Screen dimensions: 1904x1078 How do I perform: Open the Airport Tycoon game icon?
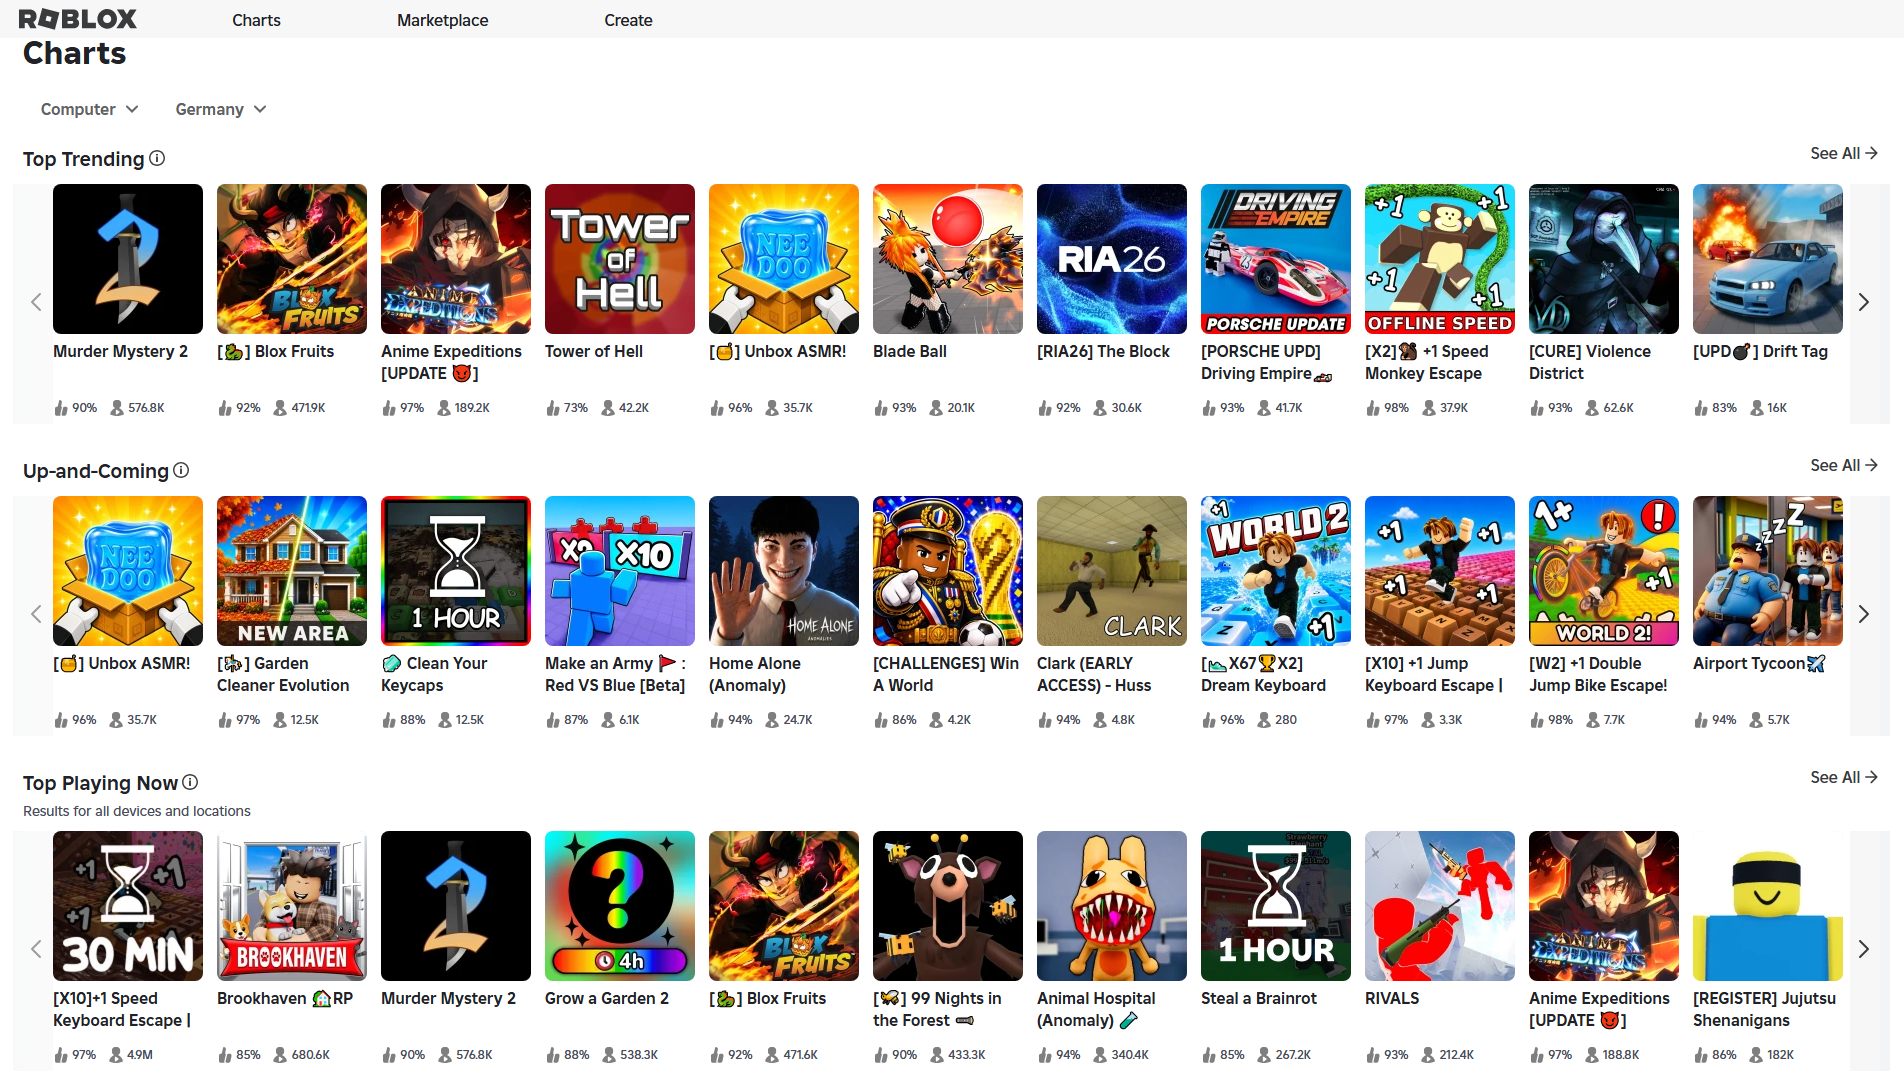click(1768, 571)
